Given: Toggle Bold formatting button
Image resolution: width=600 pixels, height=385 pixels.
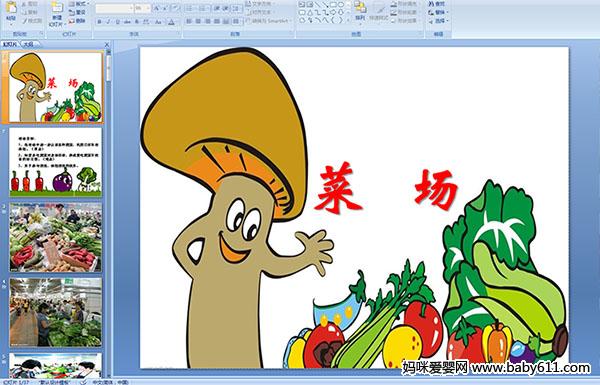Looking at the screenshot, I should pos(99,22).
